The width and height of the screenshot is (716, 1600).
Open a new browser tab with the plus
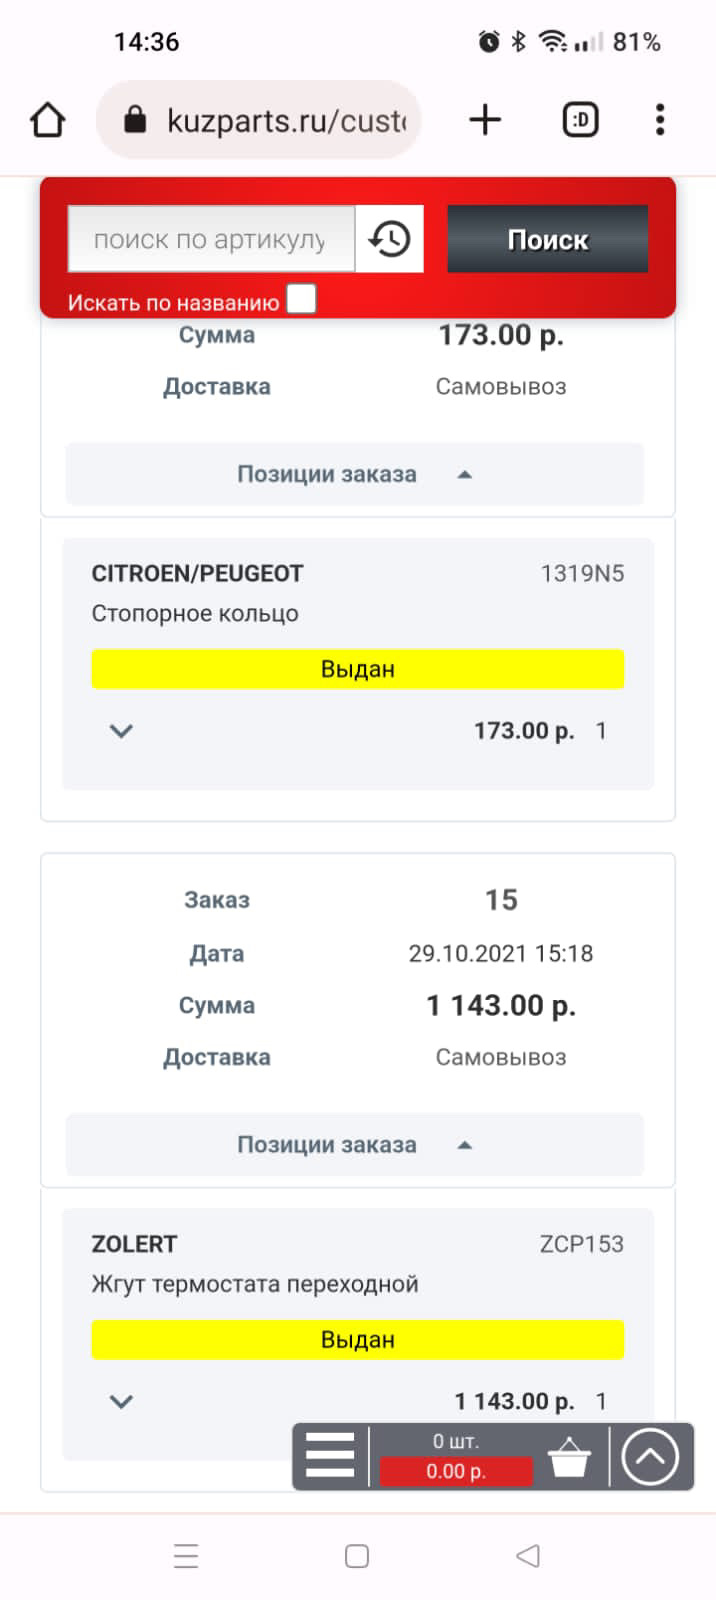484,119
